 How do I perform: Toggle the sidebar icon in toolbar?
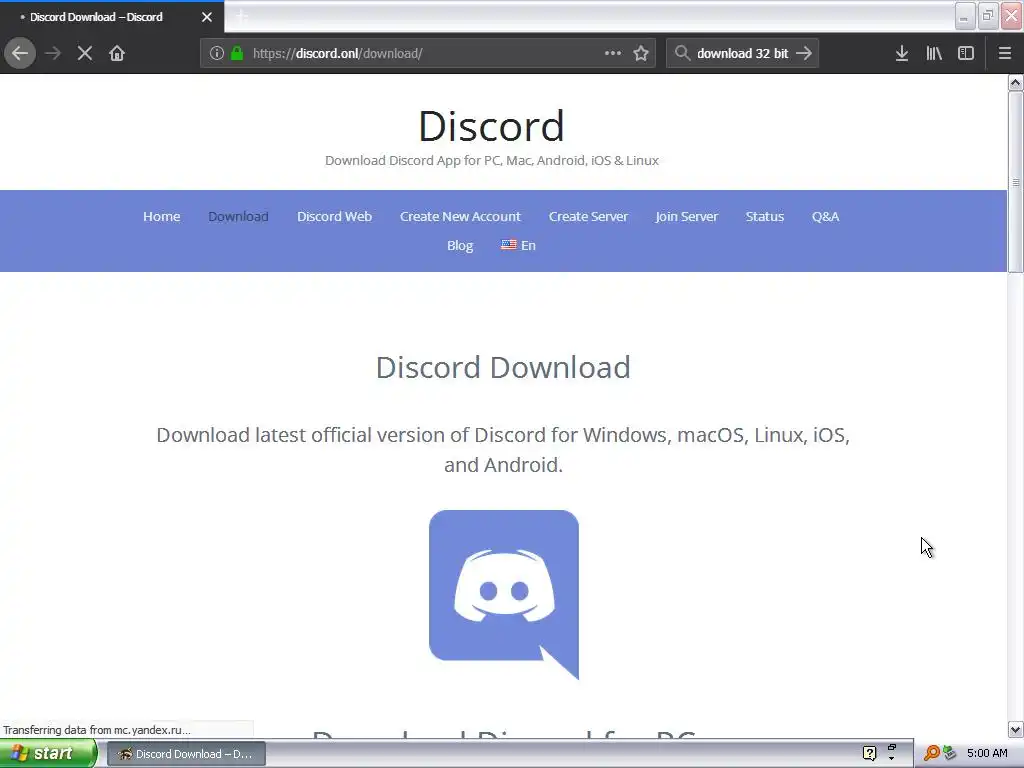click(966, 53)
